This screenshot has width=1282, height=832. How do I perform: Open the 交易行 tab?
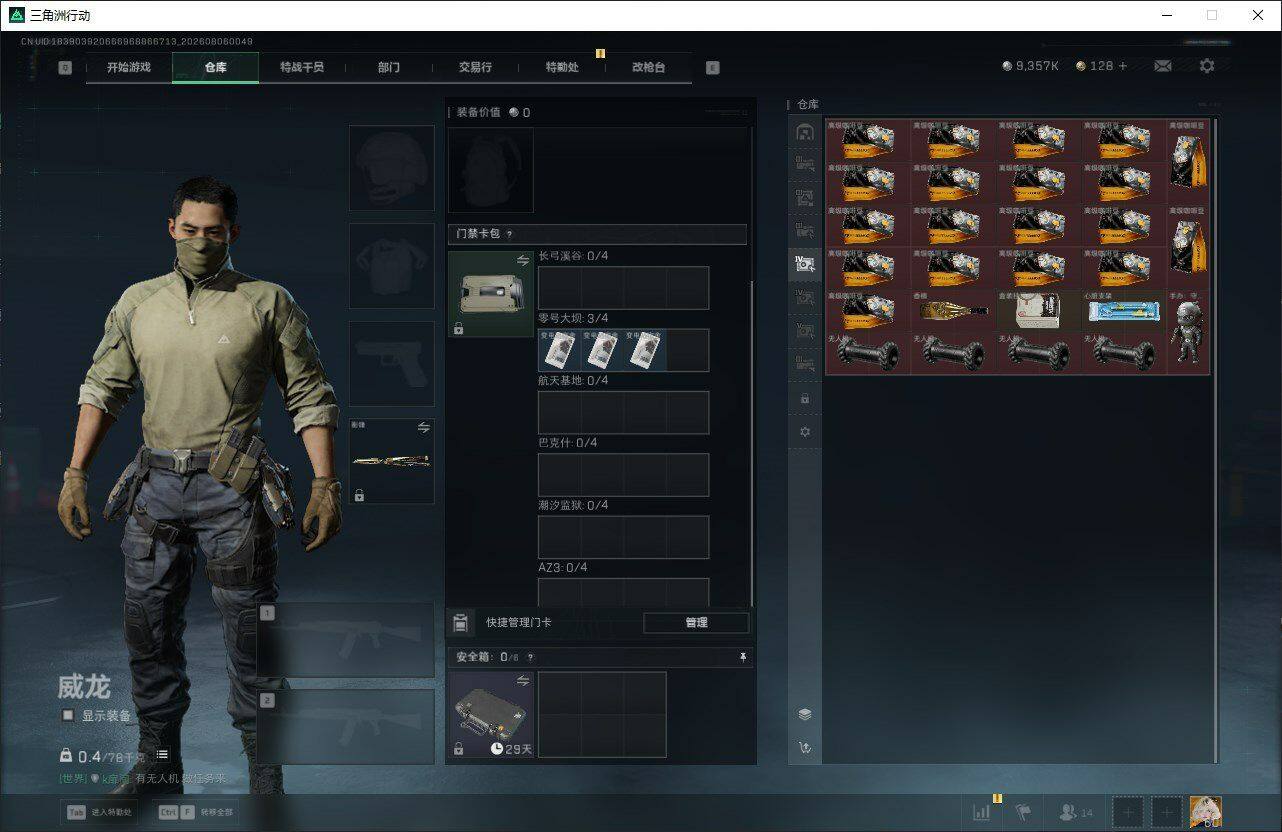click(475, 67)
